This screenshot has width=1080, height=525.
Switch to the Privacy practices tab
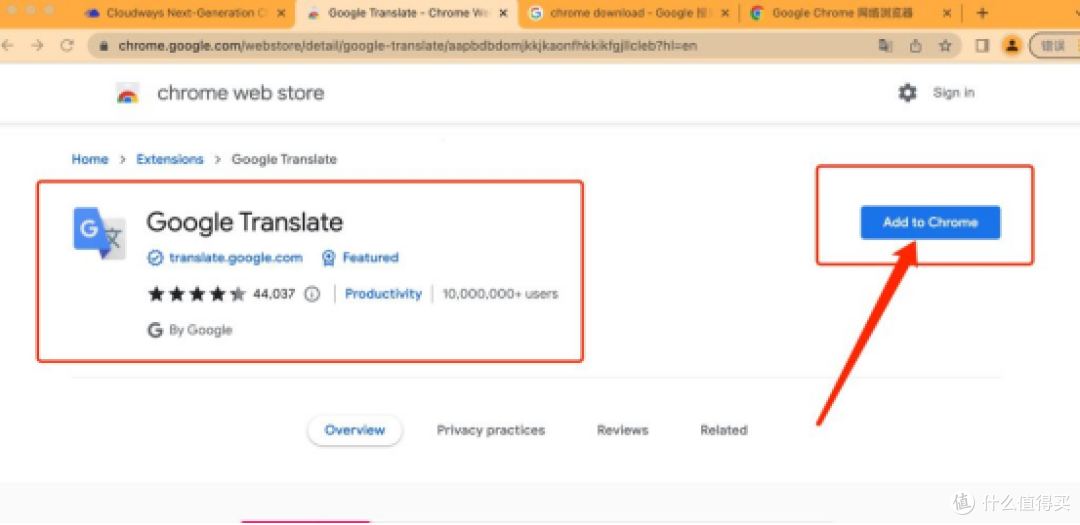[x=490, y=430]
